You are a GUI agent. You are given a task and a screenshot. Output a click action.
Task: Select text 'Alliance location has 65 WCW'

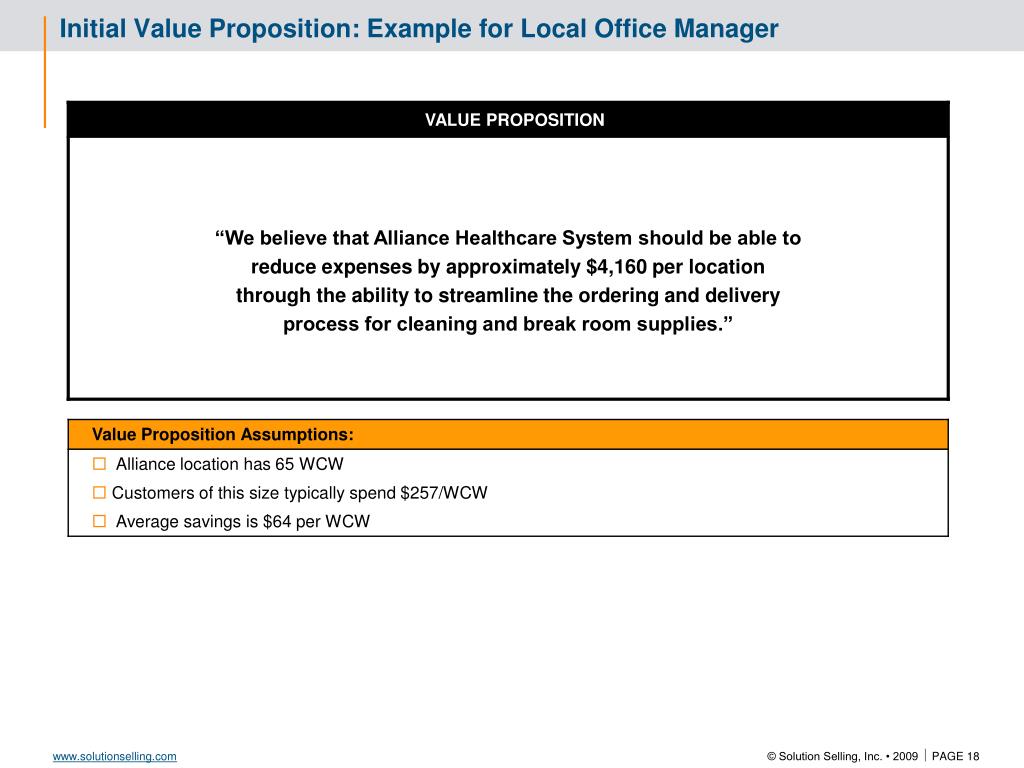coord(229,464)
